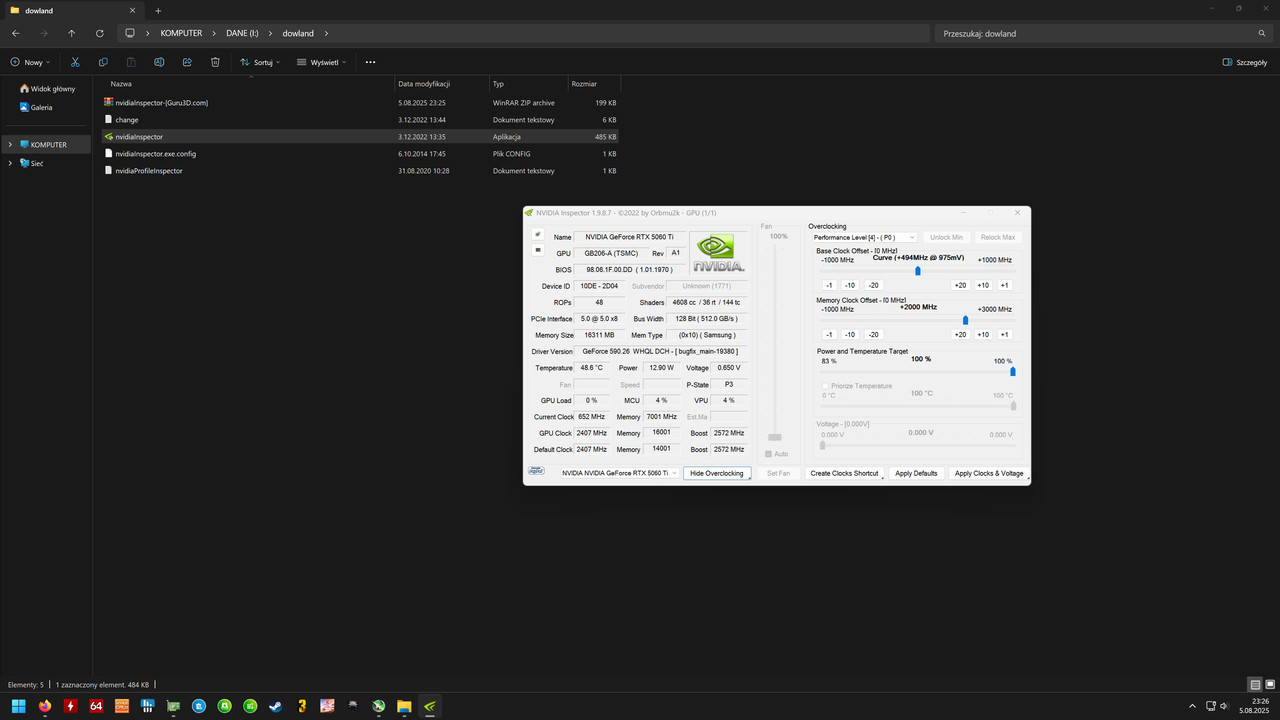Click DANE (I:) in the address breadcrumb
This screenshot has width=1280, height=720.
242,33
